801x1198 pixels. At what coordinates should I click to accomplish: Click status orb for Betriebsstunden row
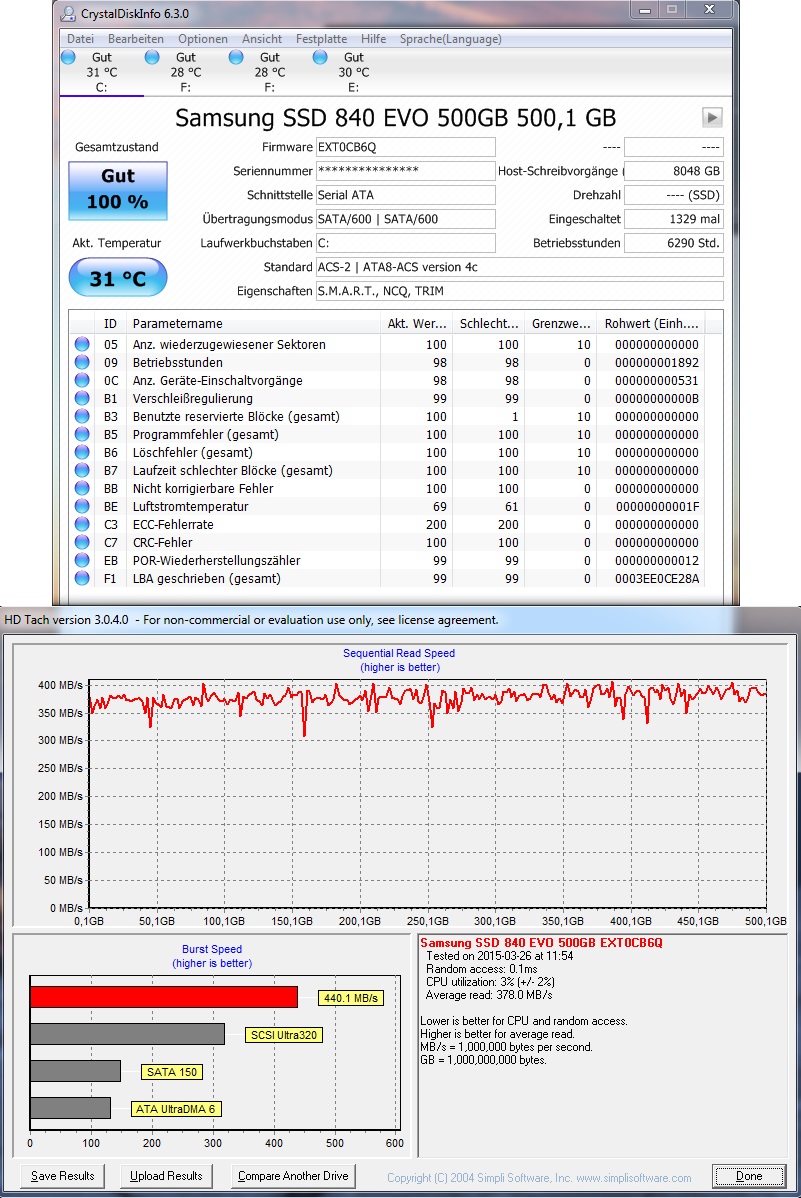[x=82, y=362]
